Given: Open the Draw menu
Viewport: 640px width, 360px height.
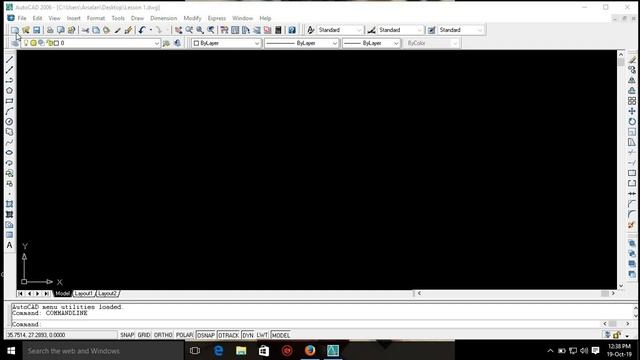Looking at the screenshot, I should (137, 18).
